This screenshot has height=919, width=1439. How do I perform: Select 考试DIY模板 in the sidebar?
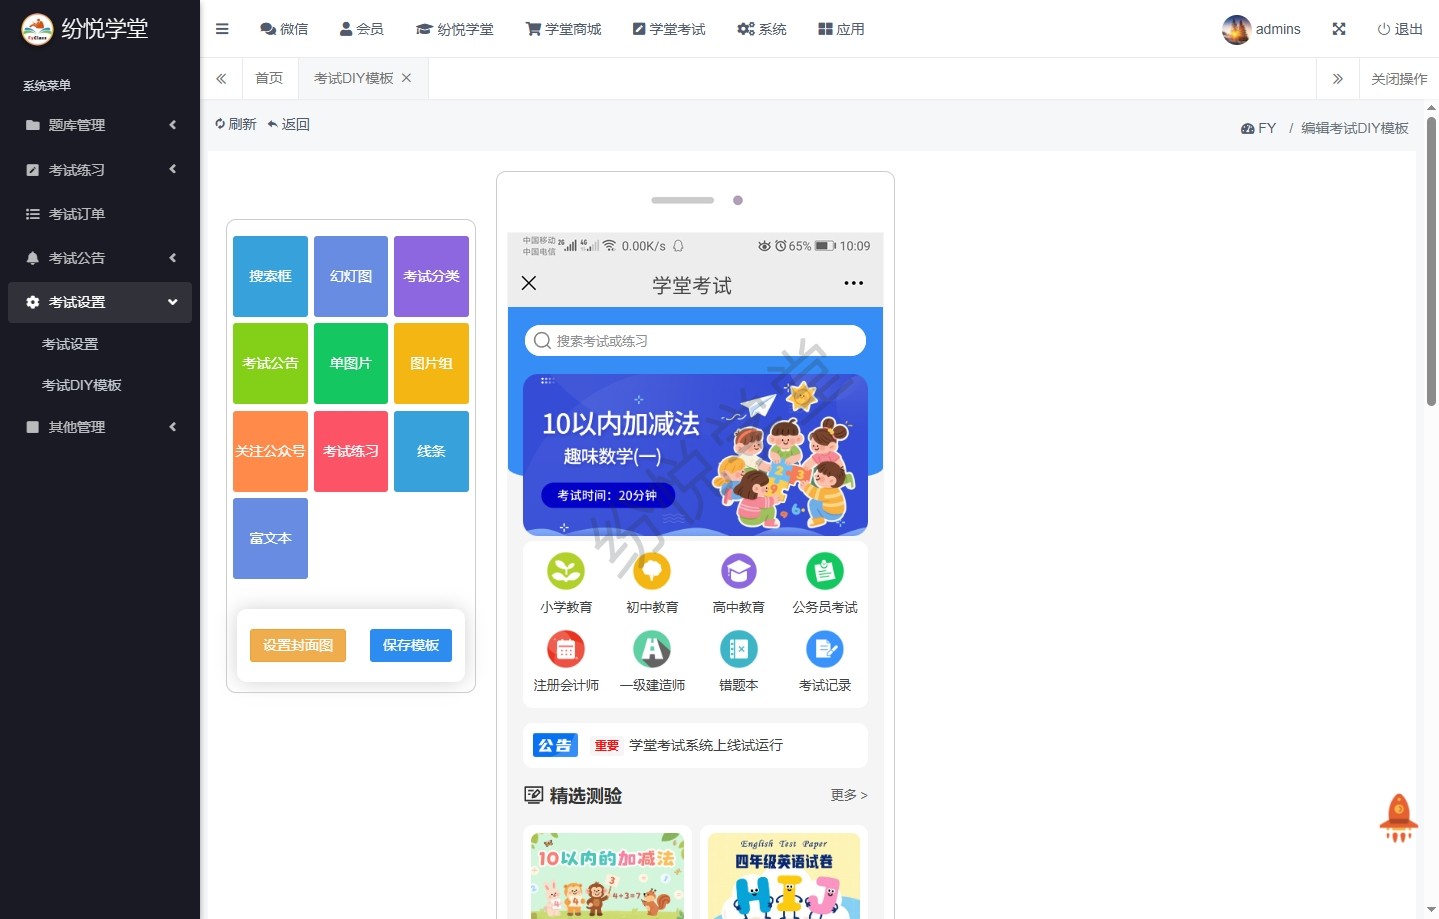click(82, 385)
